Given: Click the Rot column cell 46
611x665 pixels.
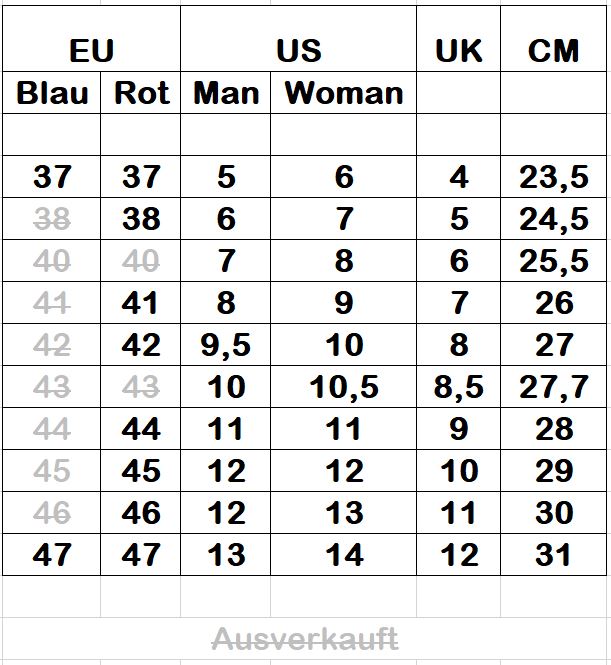Looking at the screenshot, I should 141,513.
